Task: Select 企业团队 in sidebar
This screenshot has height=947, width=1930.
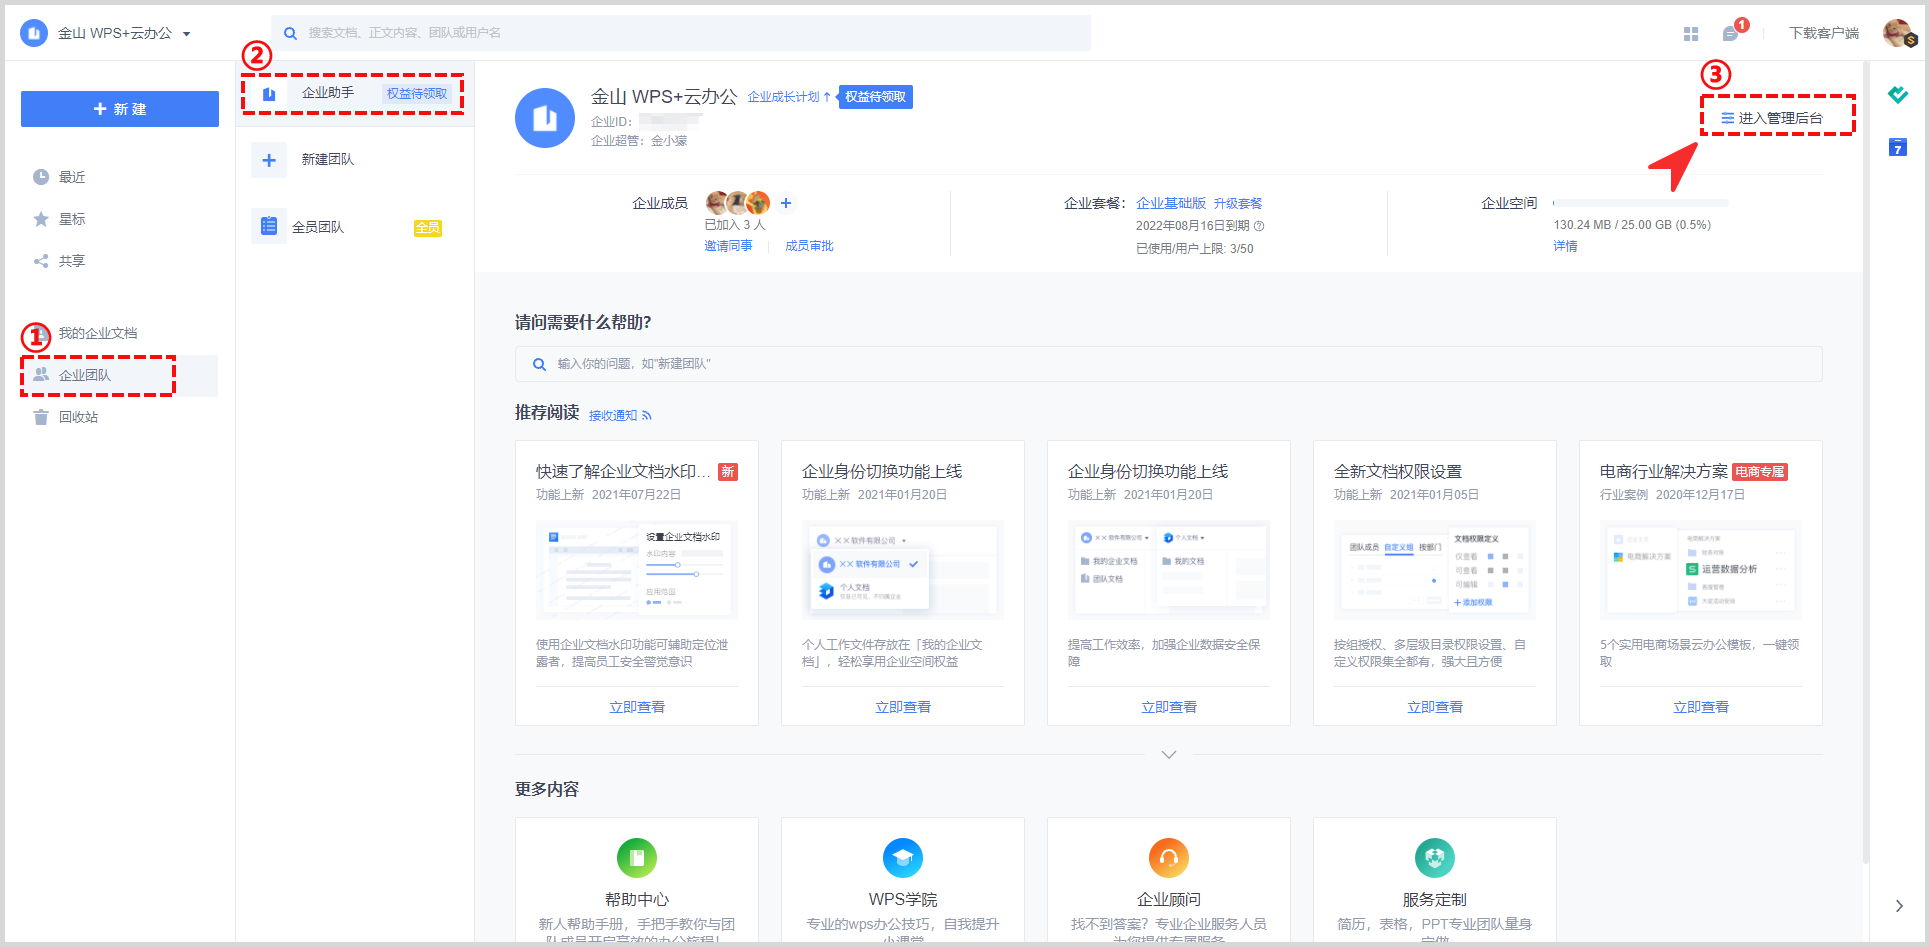Action: click(120, 375)
